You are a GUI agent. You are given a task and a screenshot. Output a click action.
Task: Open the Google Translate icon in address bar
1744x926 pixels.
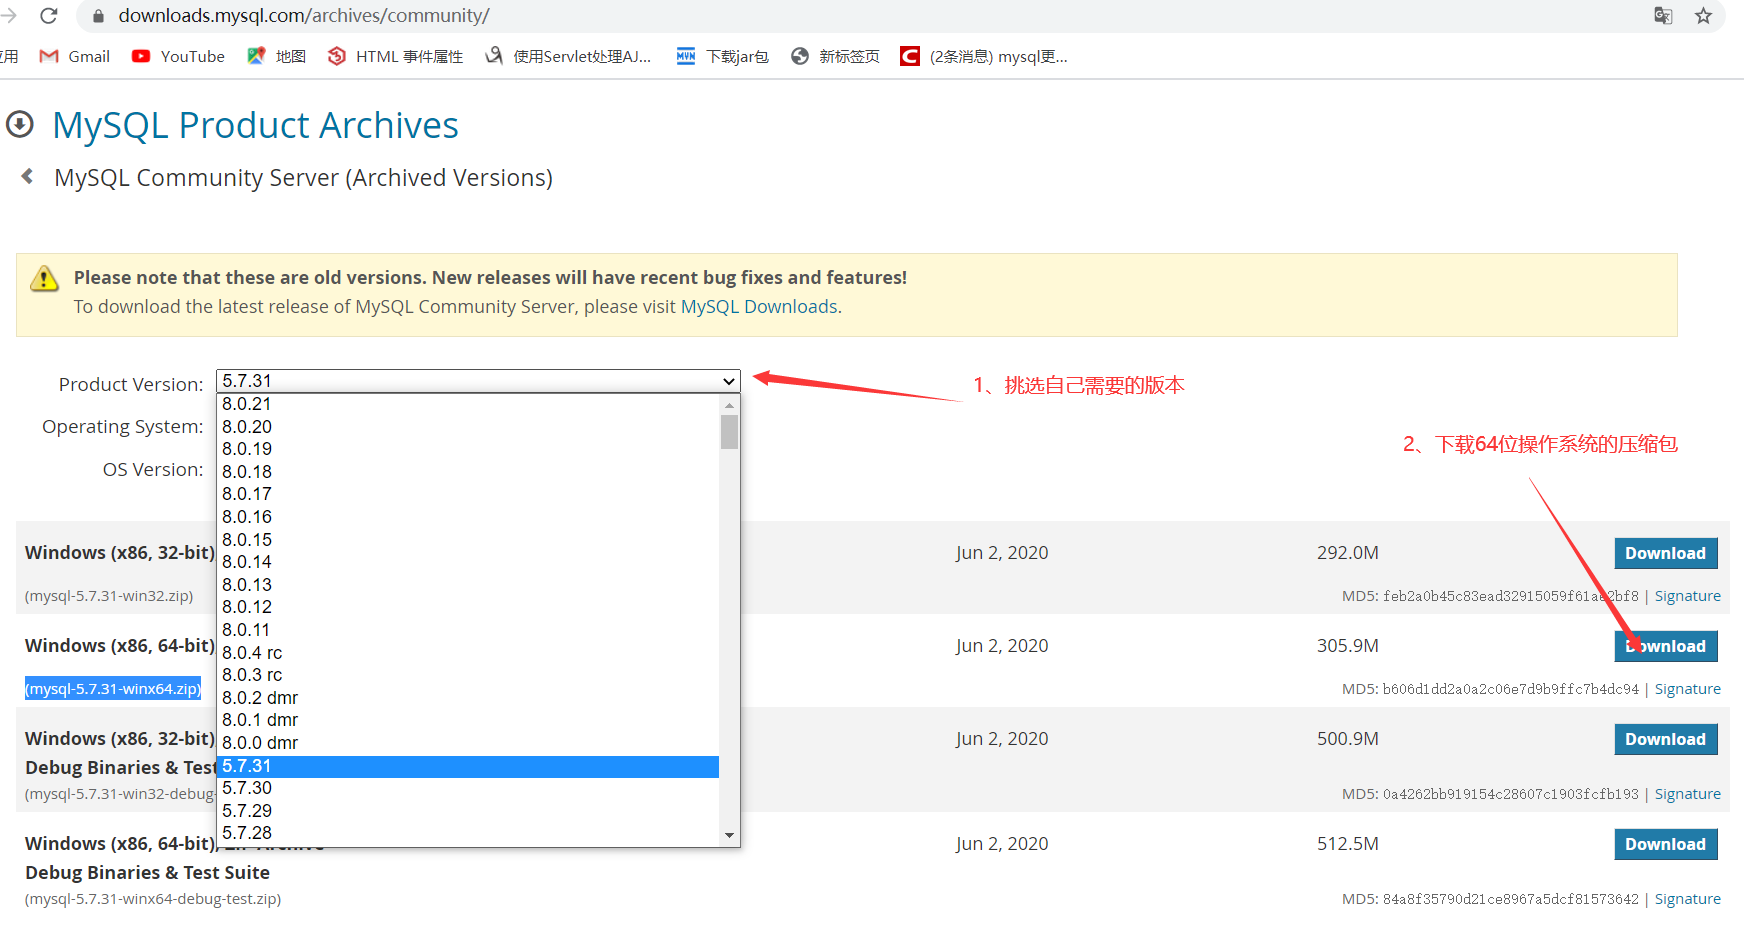pyautogui.click(x=1663, y=16)
